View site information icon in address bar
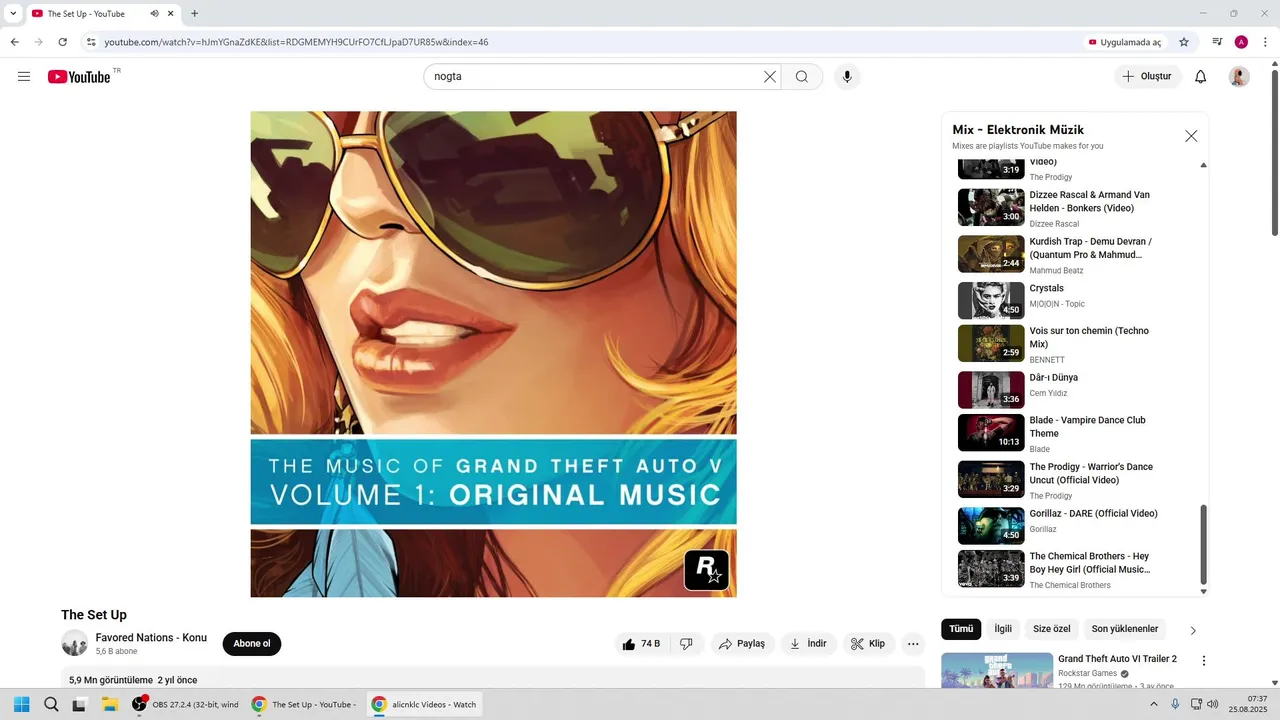The width and height of the screenshot is (1280, 720). (90, 42)
